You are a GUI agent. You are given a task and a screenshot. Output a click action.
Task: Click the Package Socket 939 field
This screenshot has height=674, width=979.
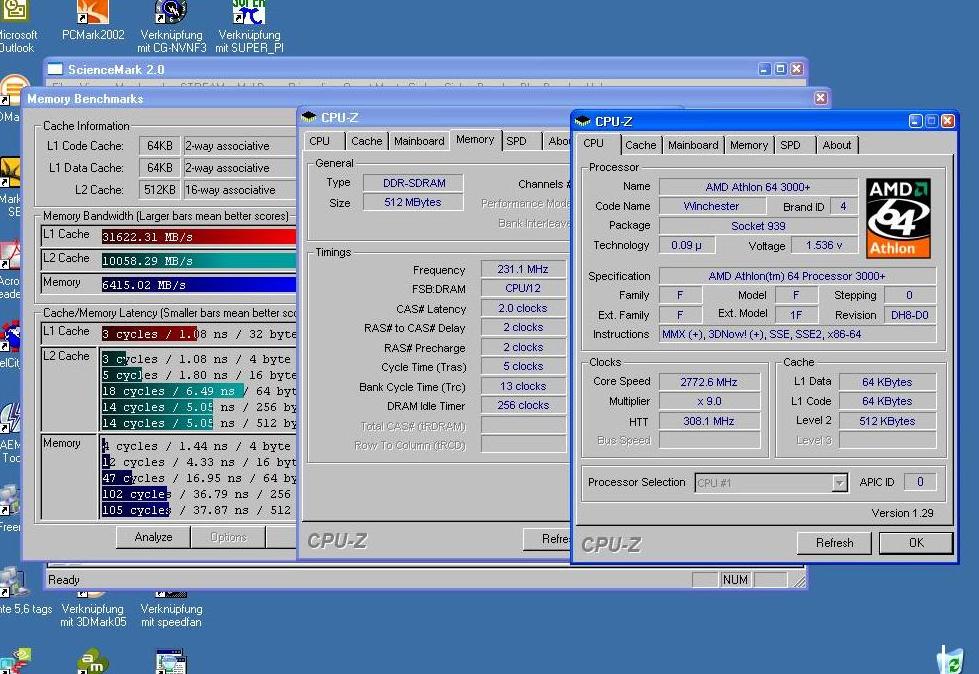coord(759,226)
